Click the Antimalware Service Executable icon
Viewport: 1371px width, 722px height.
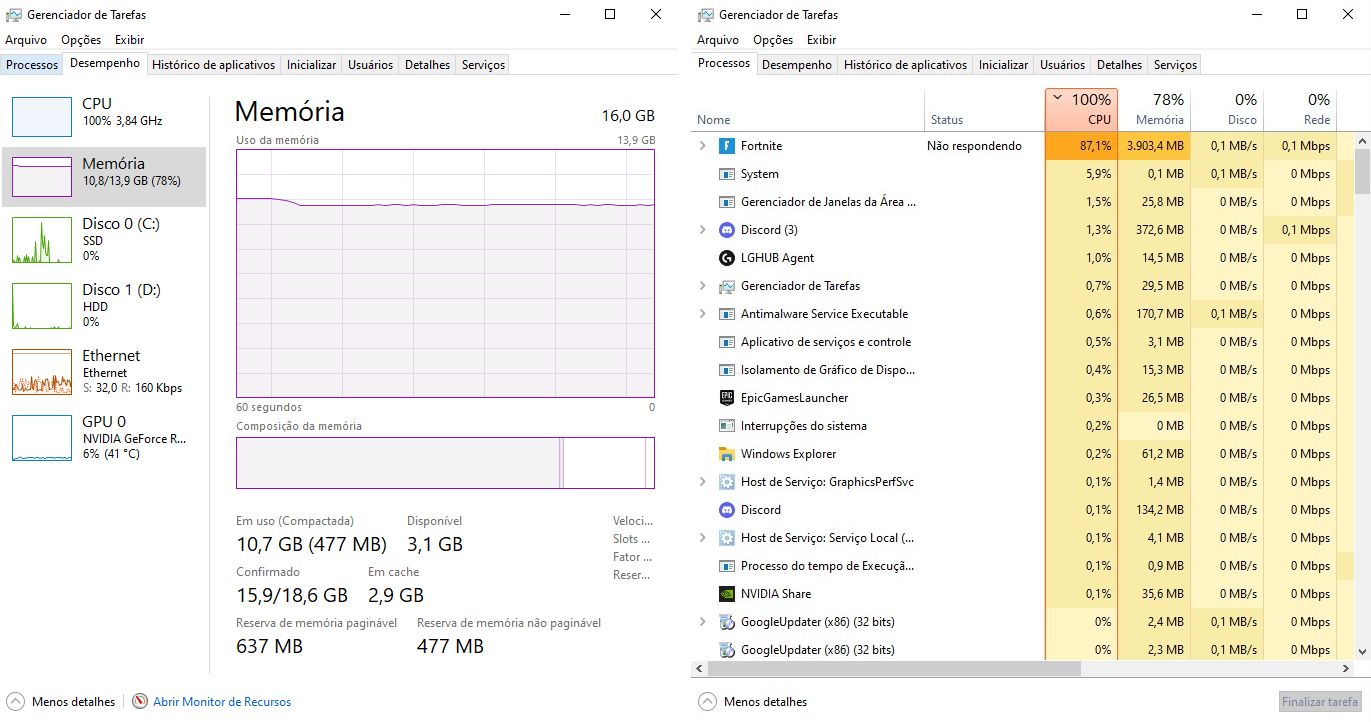coord(727,314)
